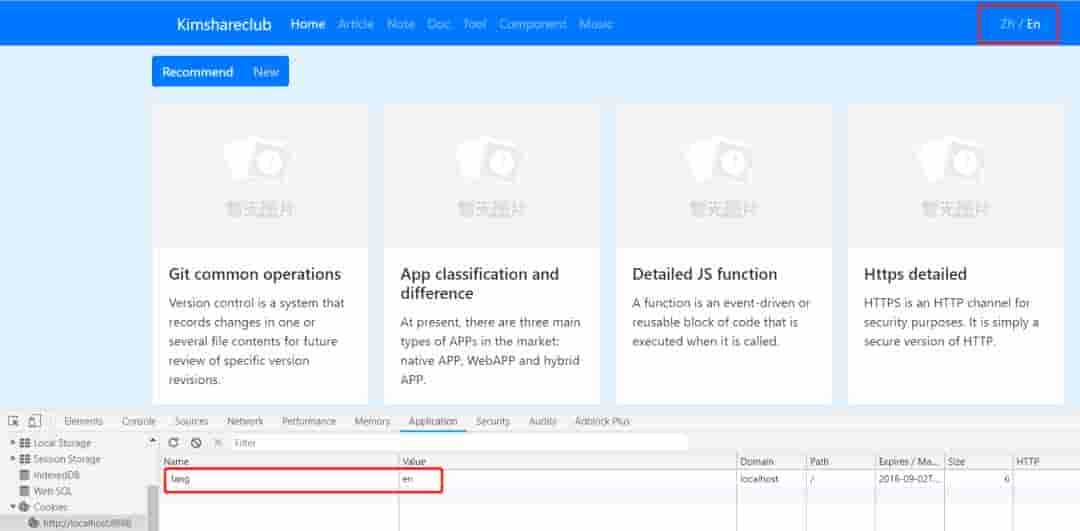Screen dimensions: 1080x531
Task: Click the cookie Filter input field
Action: click(458, 442)
